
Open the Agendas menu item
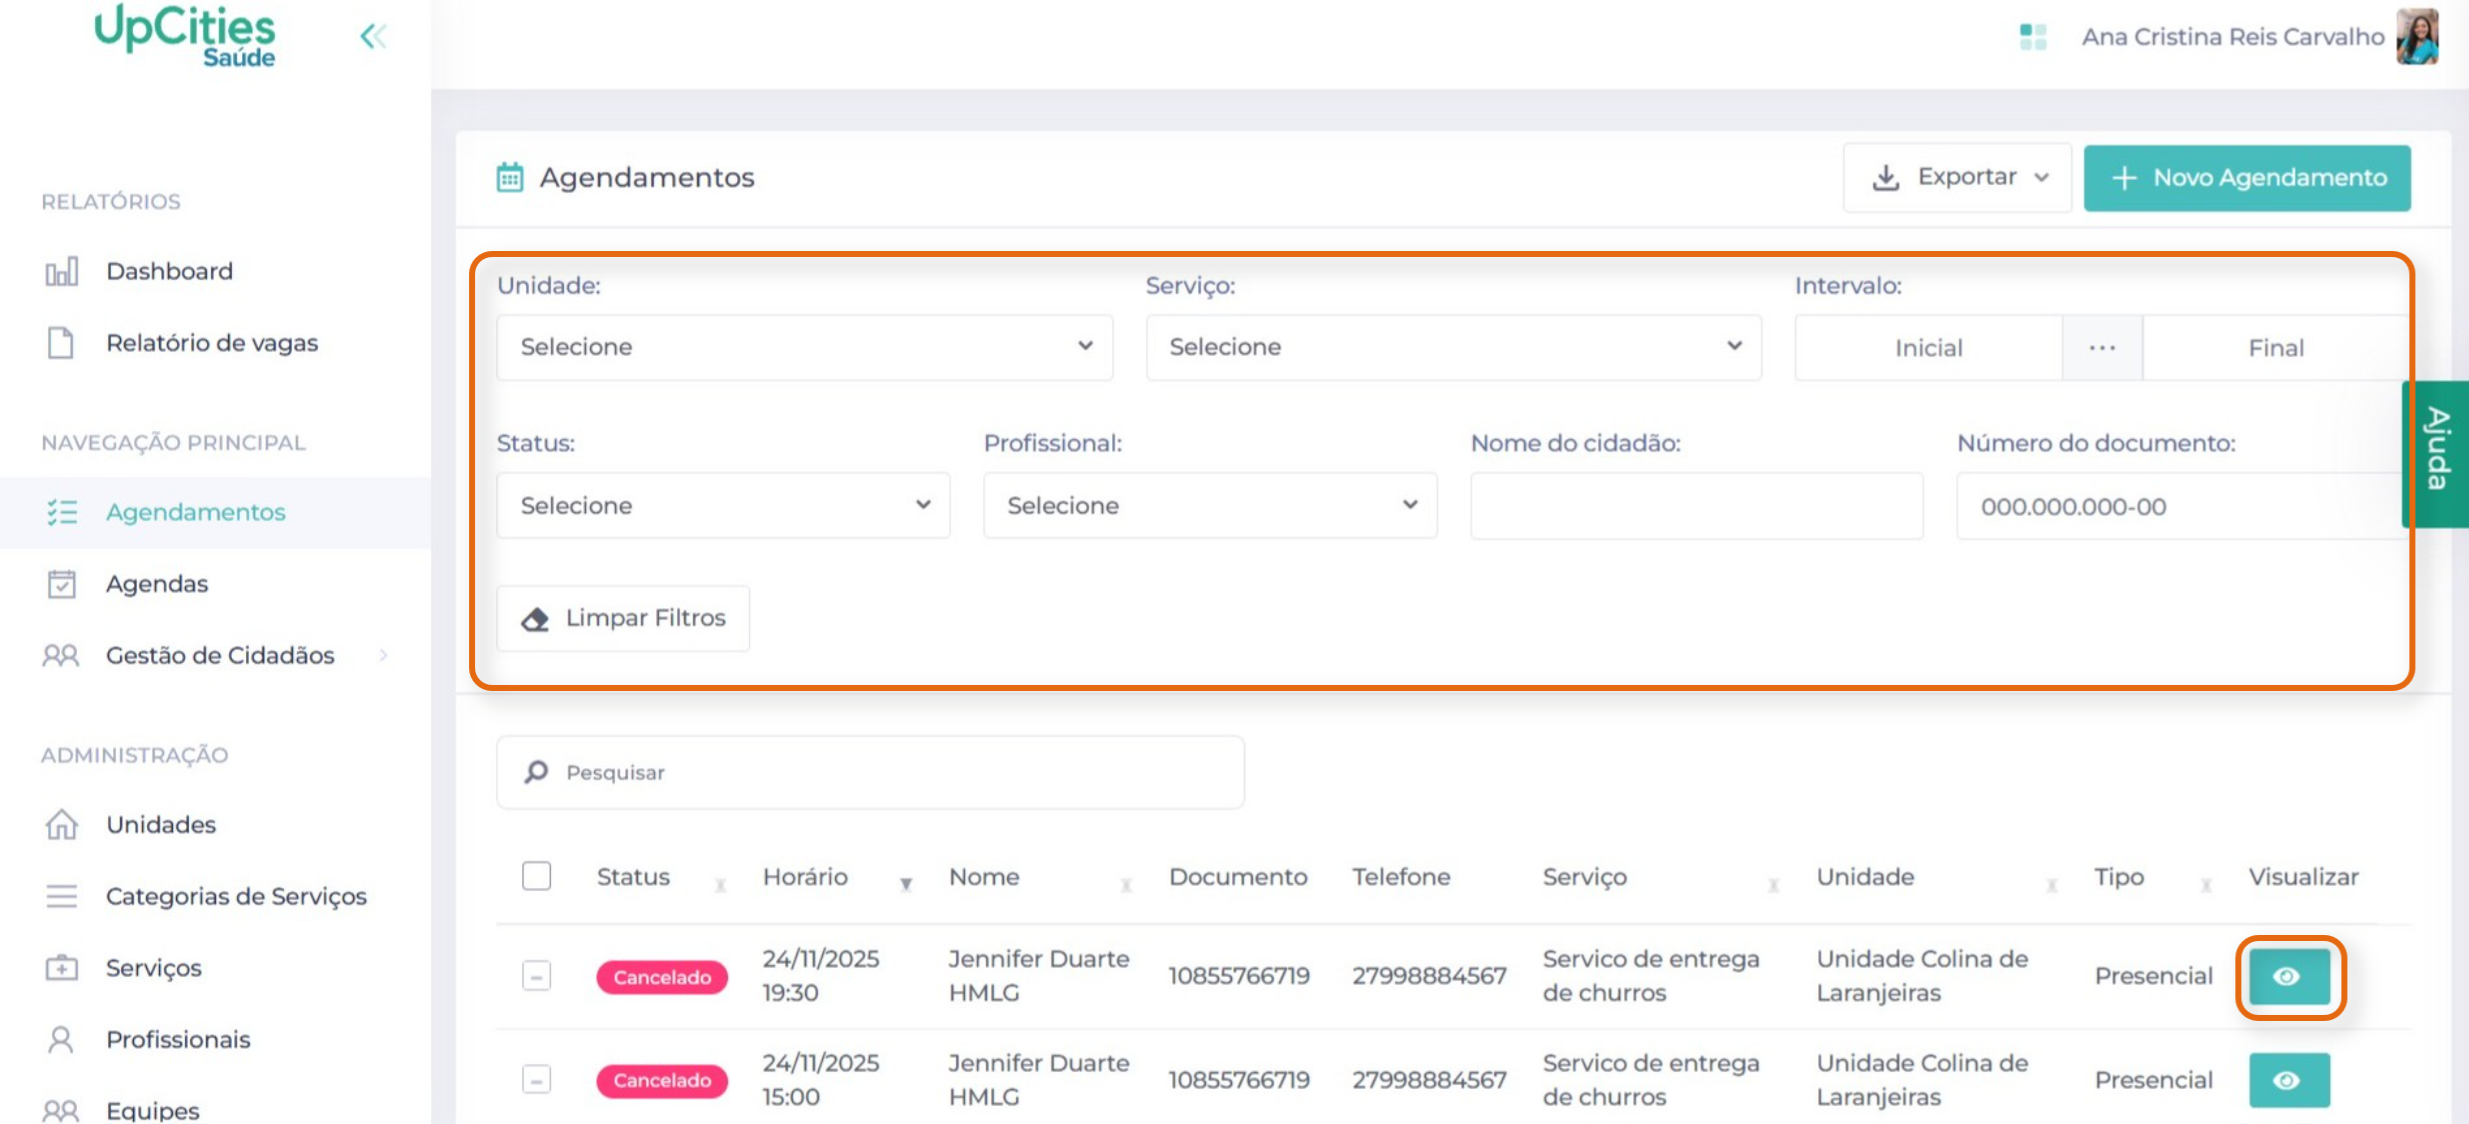(157, 584)
